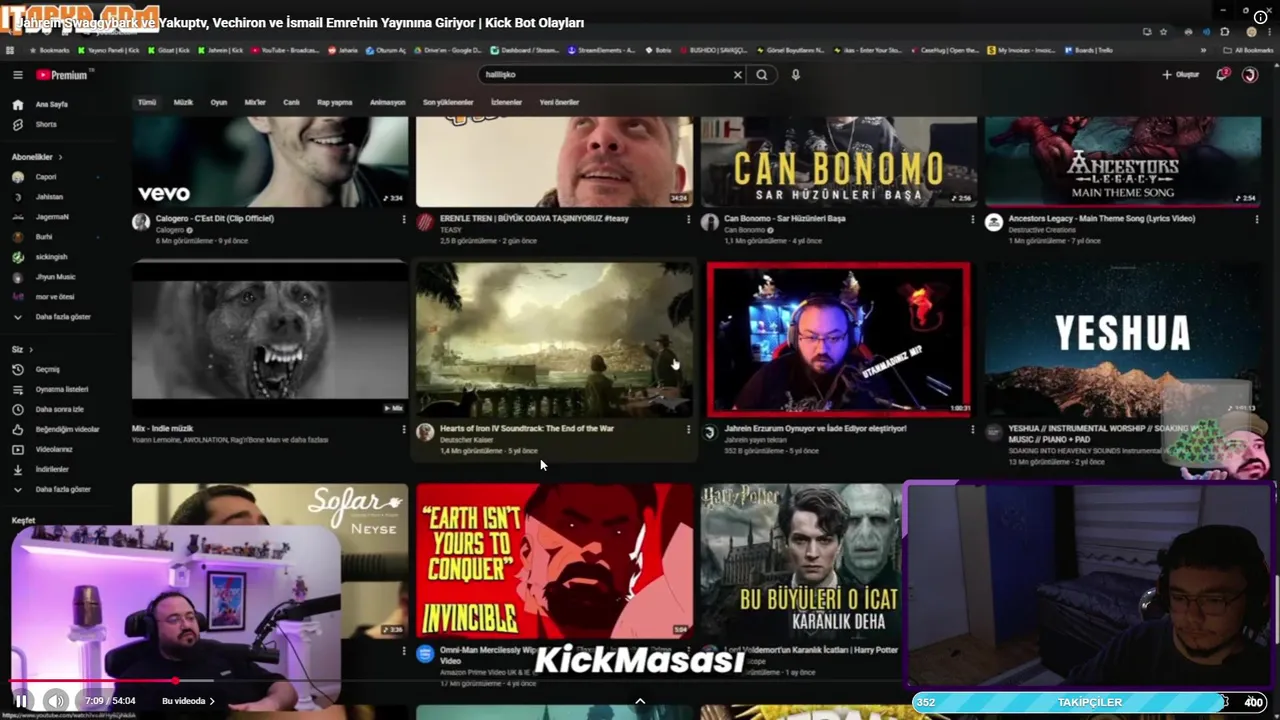Open the Harry Potter Voldemort thumbnail
The height and width of the screenshot is (720, 1280).
[x=801, y=562]
